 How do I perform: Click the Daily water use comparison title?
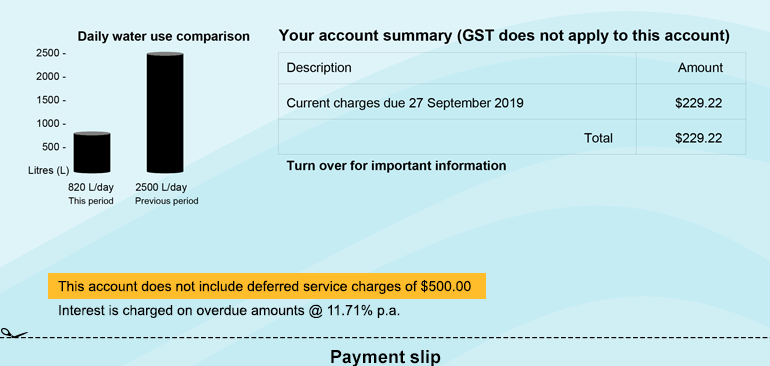click(x=164, y=36)
